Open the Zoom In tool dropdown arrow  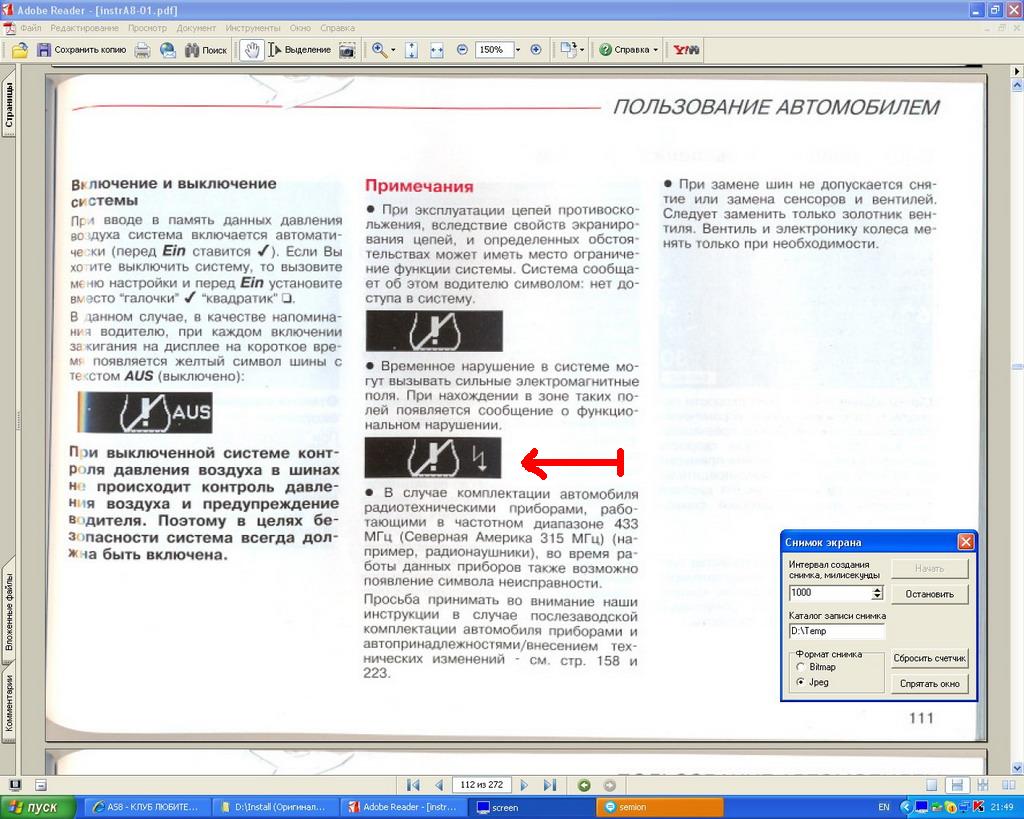tap(393, 50)
